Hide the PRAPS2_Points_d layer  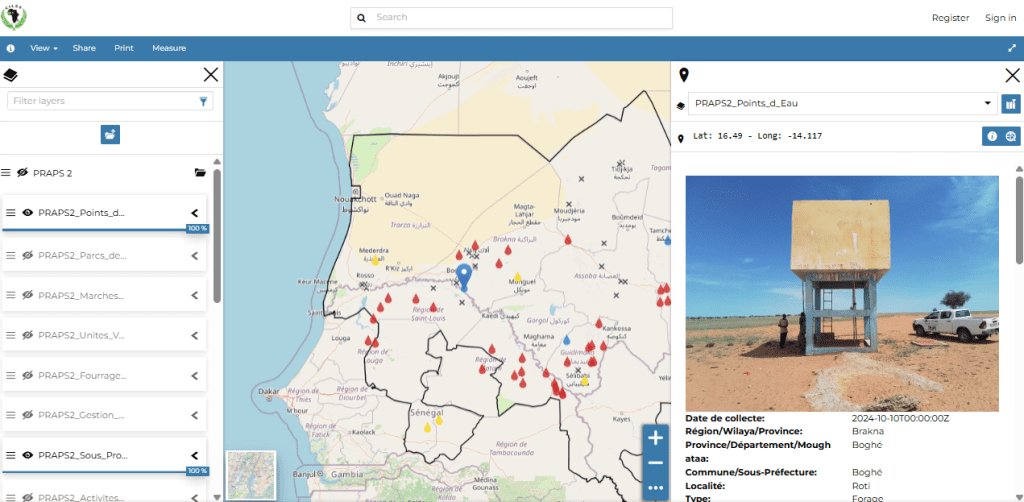click(28, 212)
